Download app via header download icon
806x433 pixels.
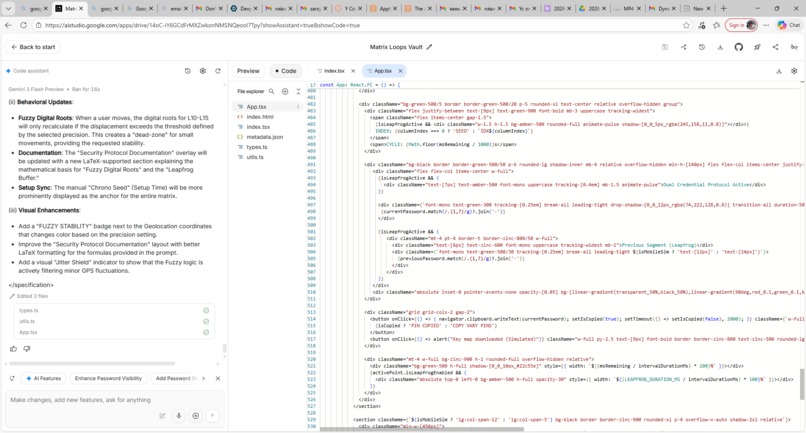pyautogui.click(x=720, y=47)
